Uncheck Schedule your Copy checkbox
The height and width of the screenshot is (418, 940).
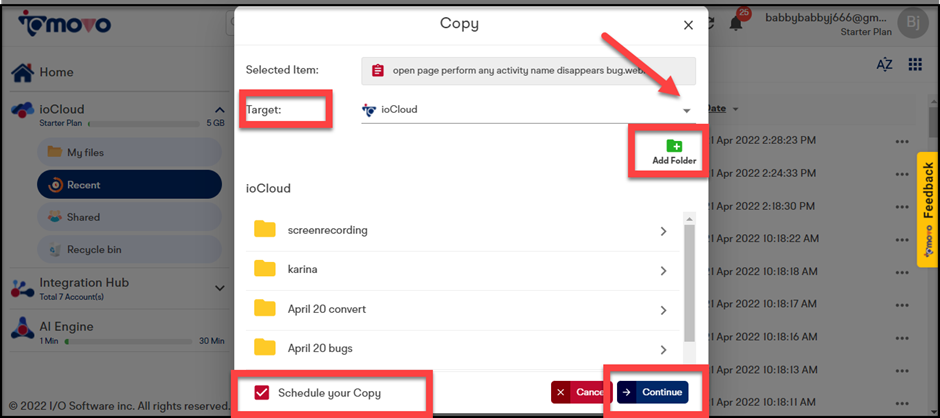pos(261,393)
